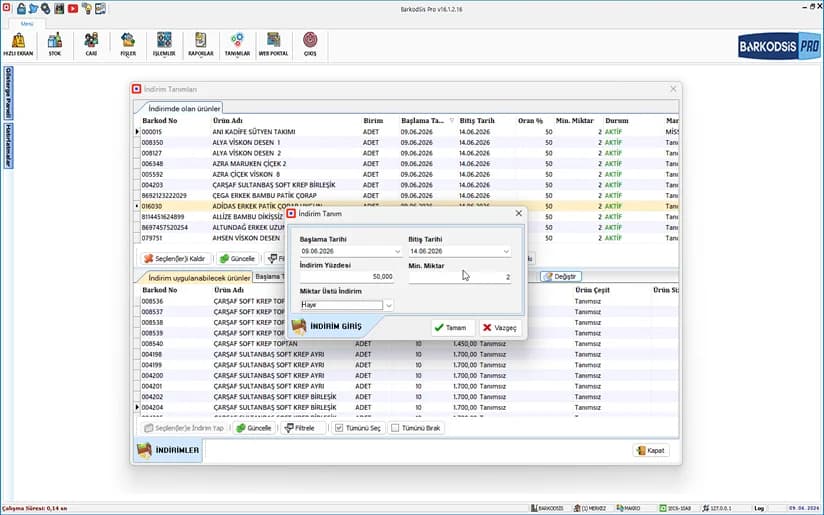The height and width of the screenshot is (515, 824).
Task: Open HIZLI EKRAN from the ribbon
Action: pyautogui.click(x=18, y=44)
